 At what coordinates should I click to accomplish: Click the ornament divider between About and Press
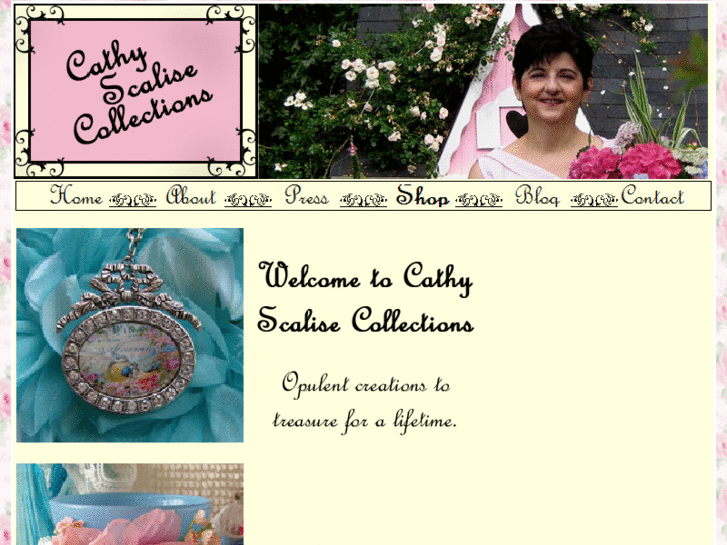tap(248, 200)
